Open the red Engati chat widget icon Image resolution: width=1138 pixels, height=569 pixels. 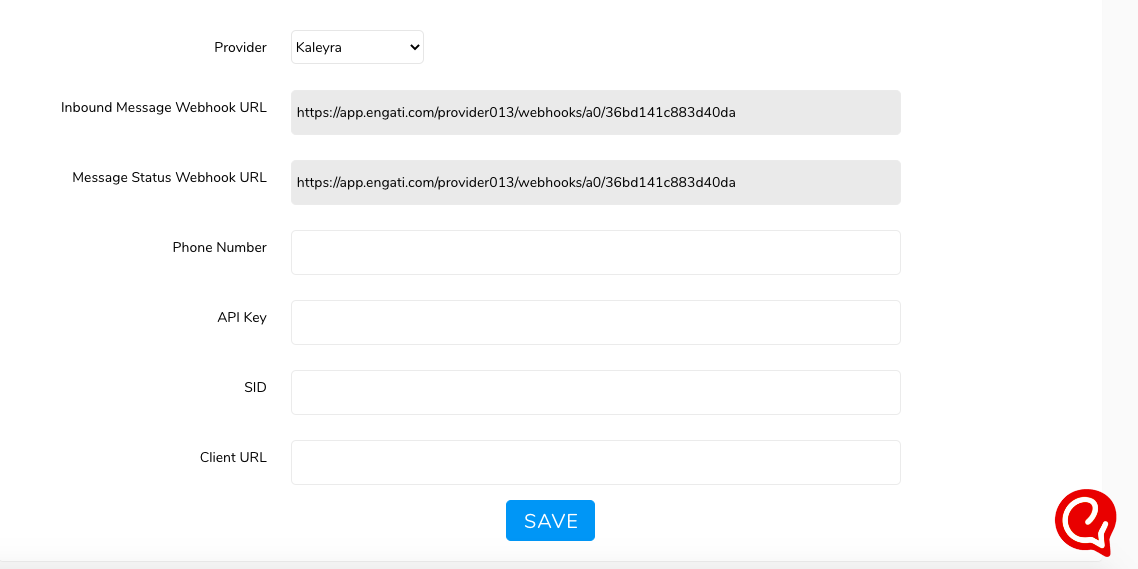pyautogui.click(x=1085, y=523)
